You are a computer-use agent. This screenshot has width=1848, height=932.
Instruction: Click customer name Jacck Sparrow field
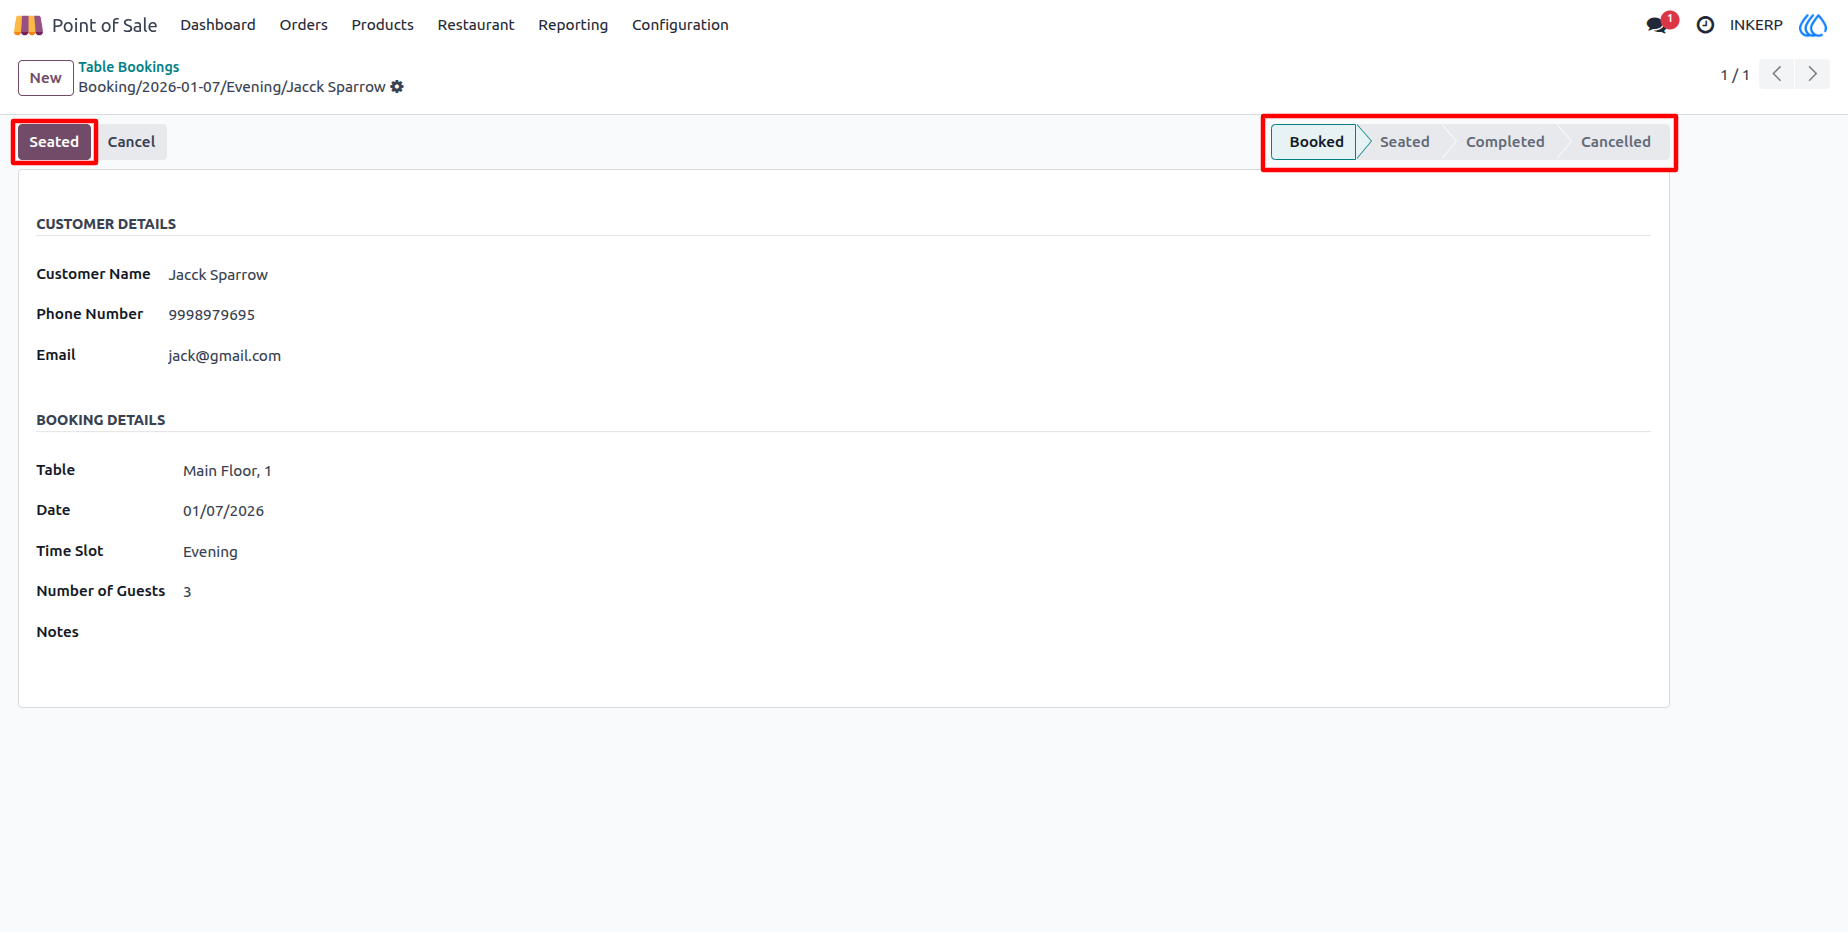[218, 275]
